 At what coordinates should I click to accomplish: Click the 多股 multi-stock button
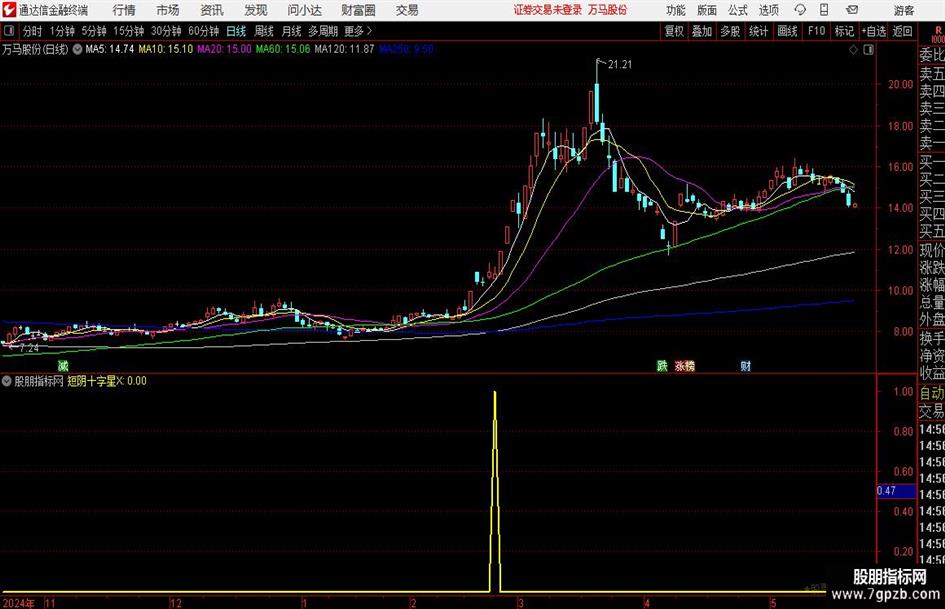(730, 31)
